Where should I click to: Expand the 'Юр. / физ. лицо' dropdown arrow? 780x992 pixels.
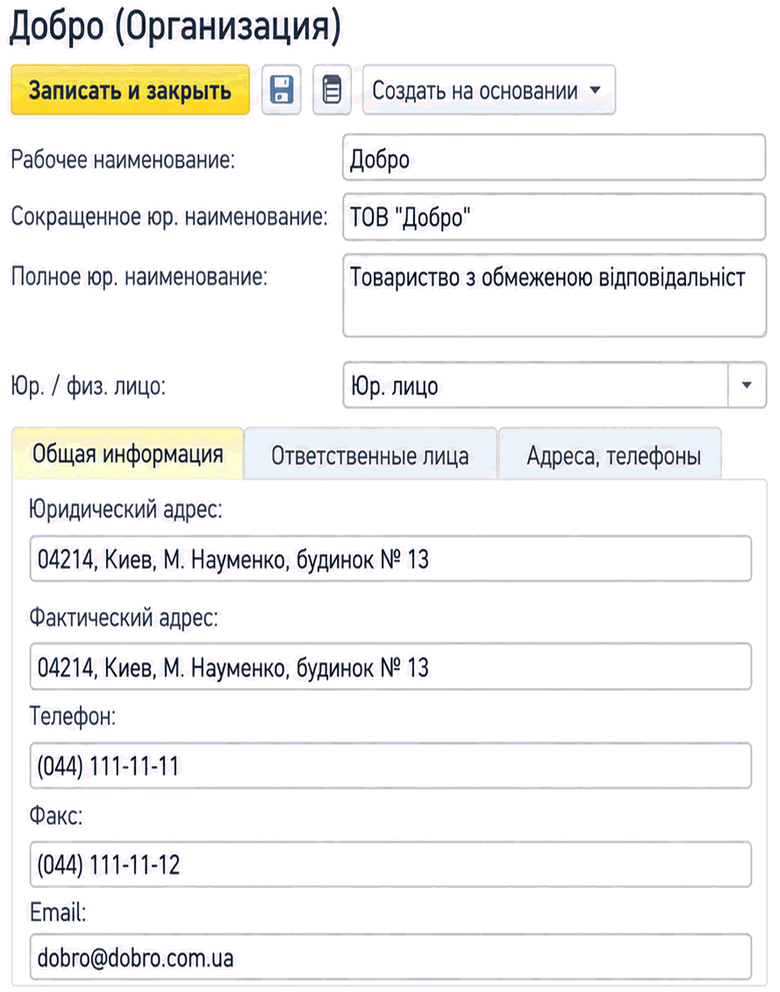747,385
